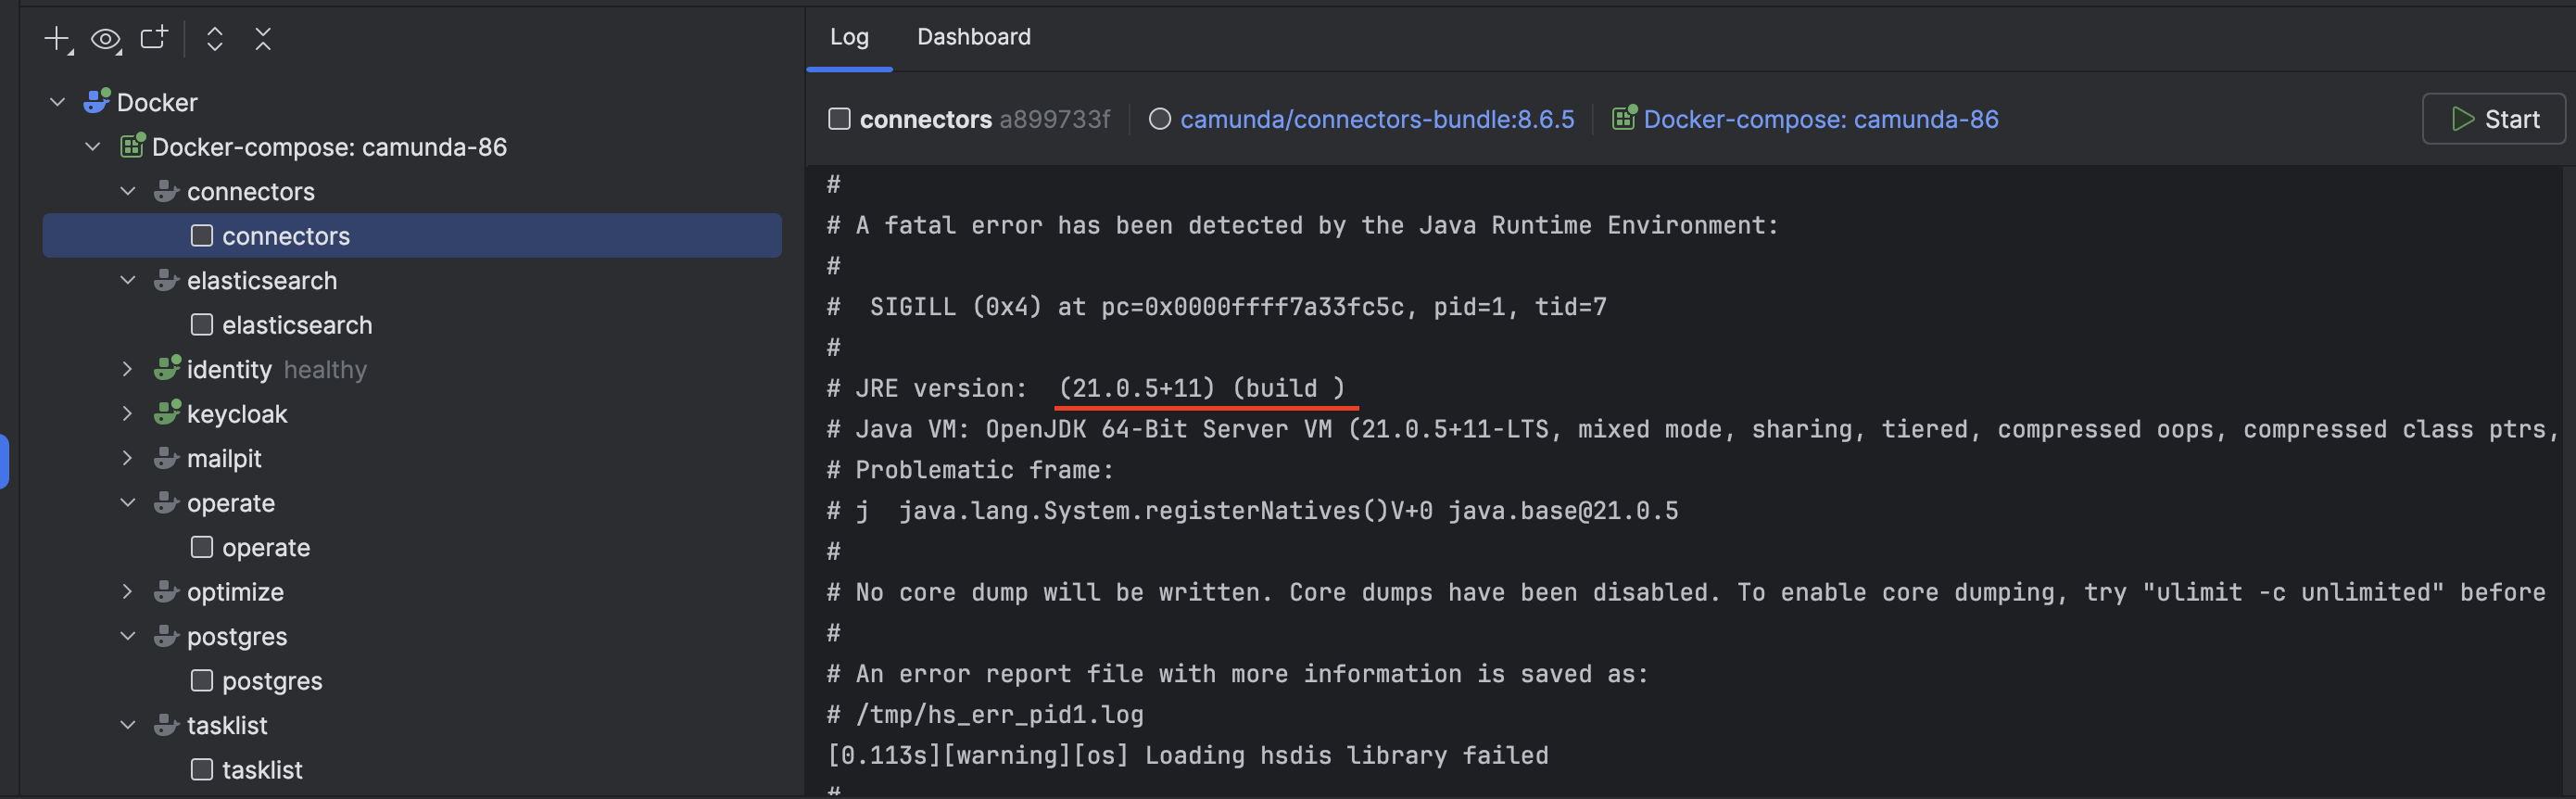Click the postgres service group icon

click(x=166, y=636)
